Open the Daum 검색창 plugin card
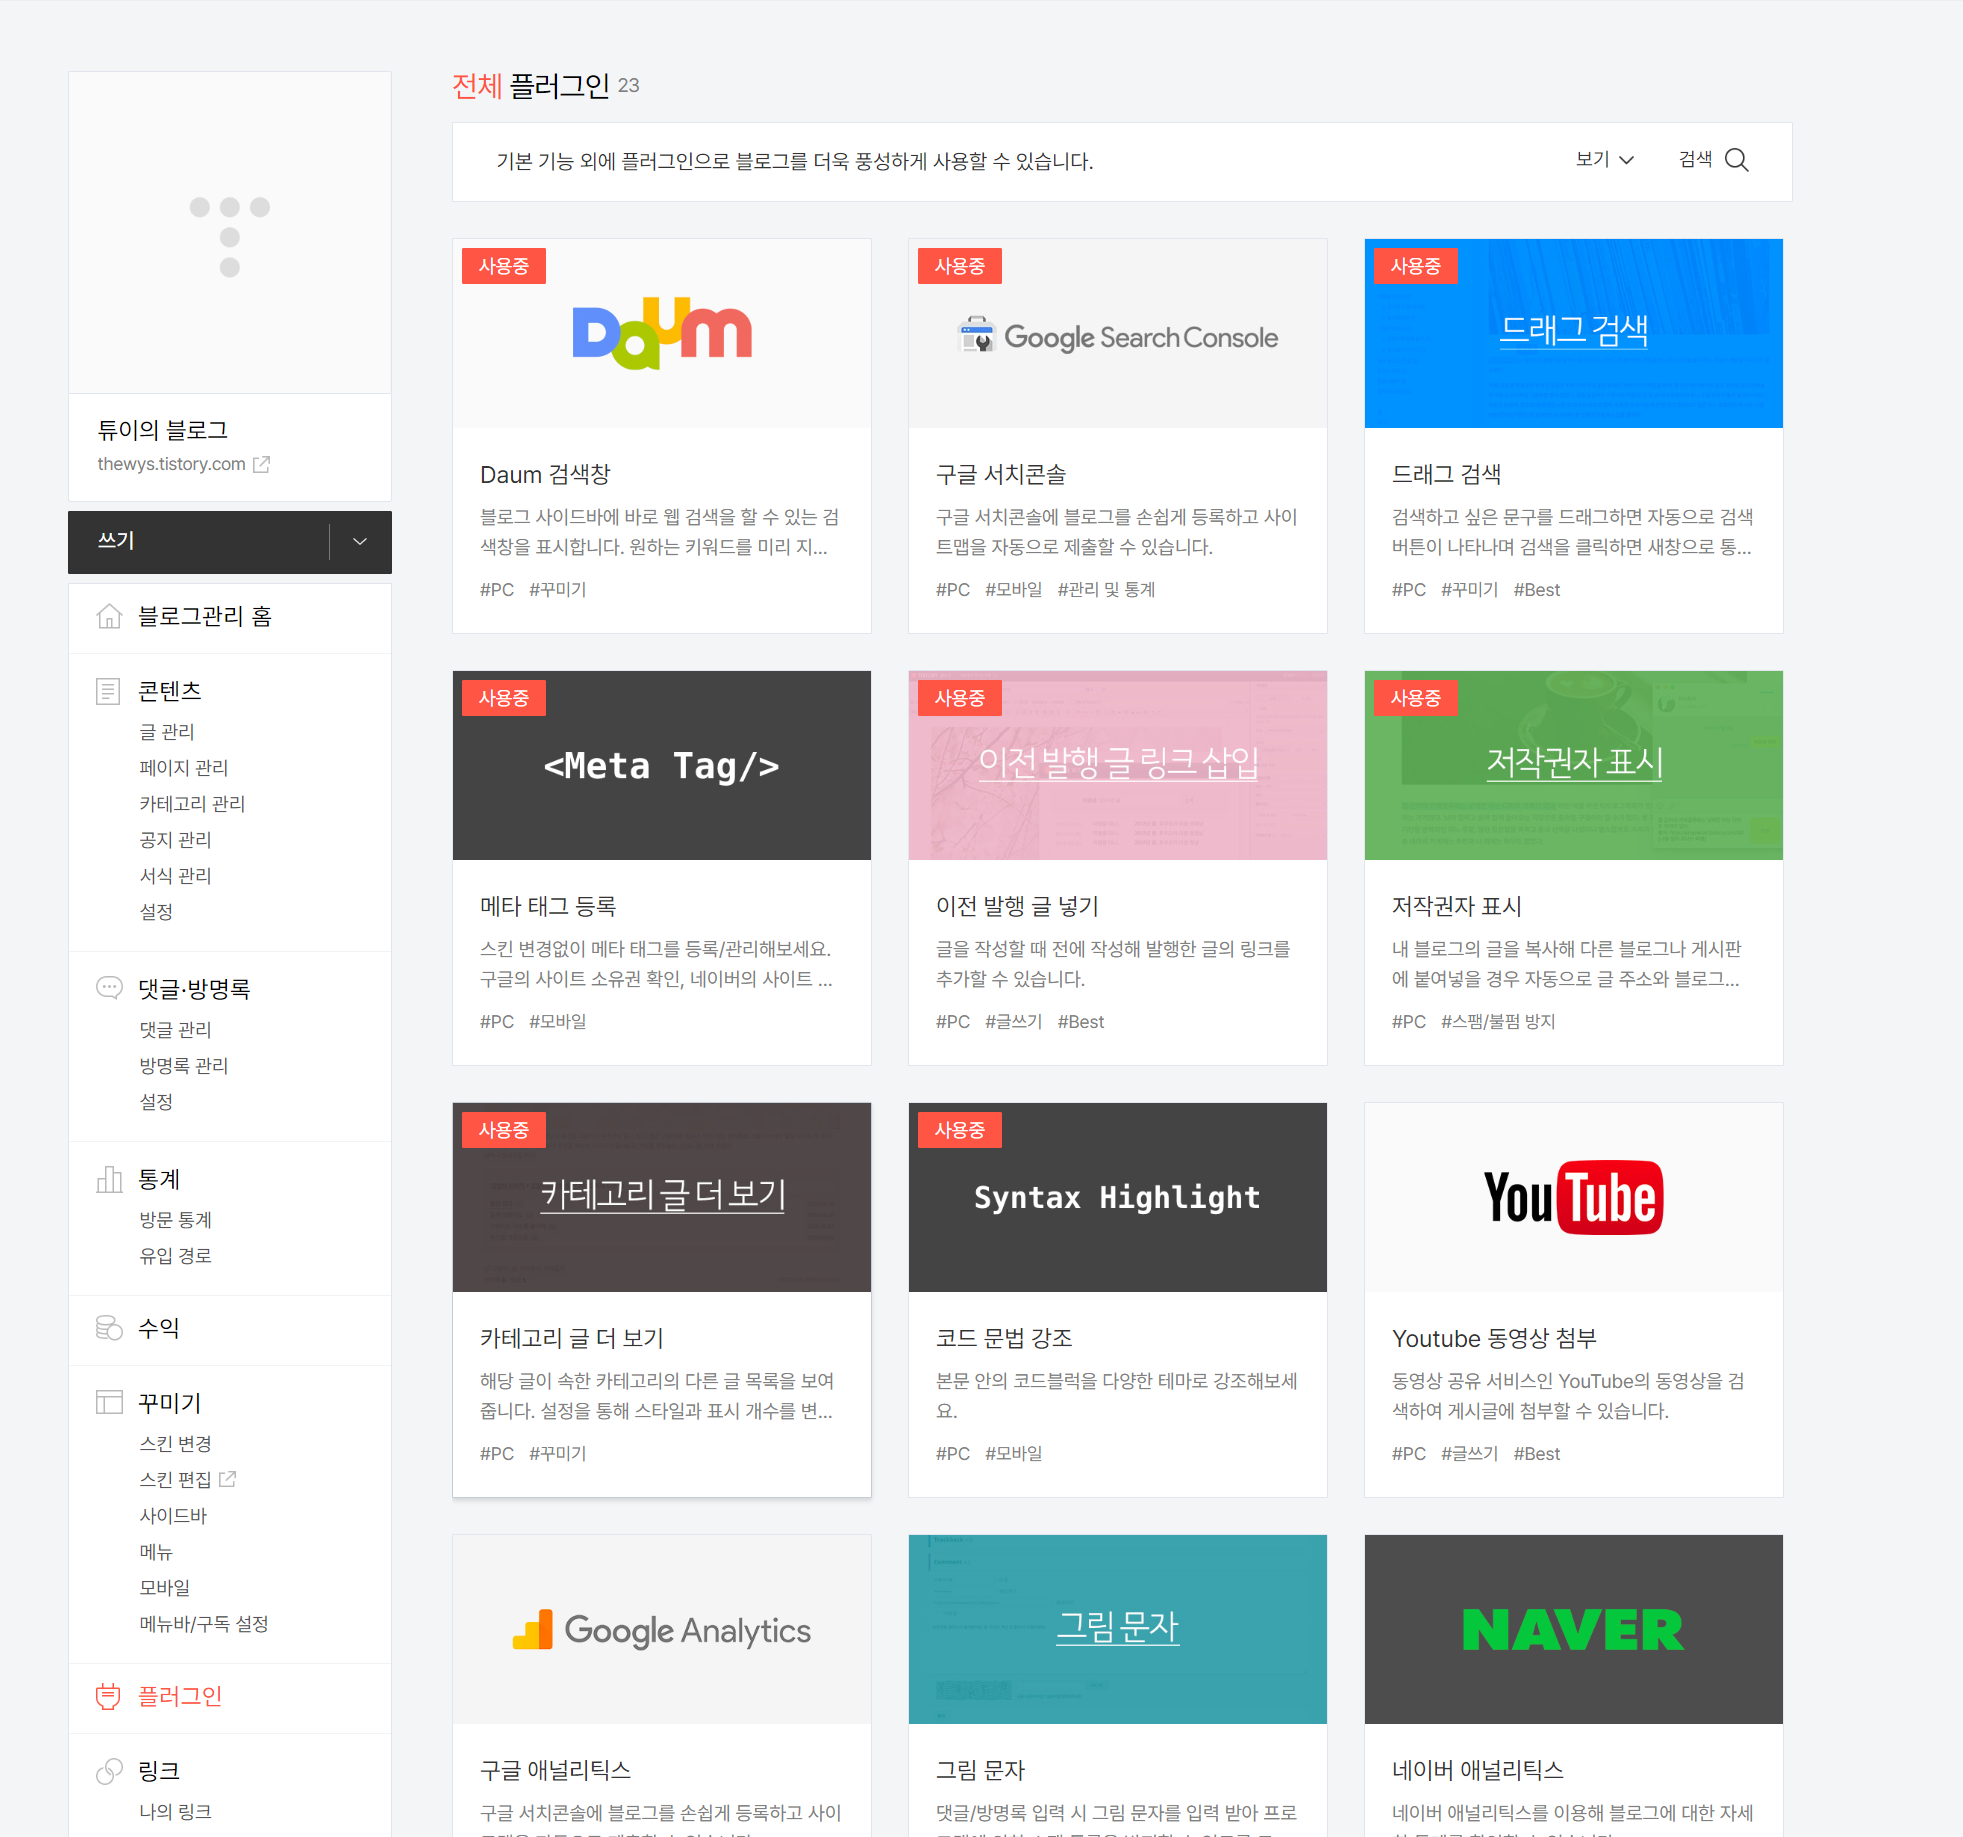 pos(662,436)
